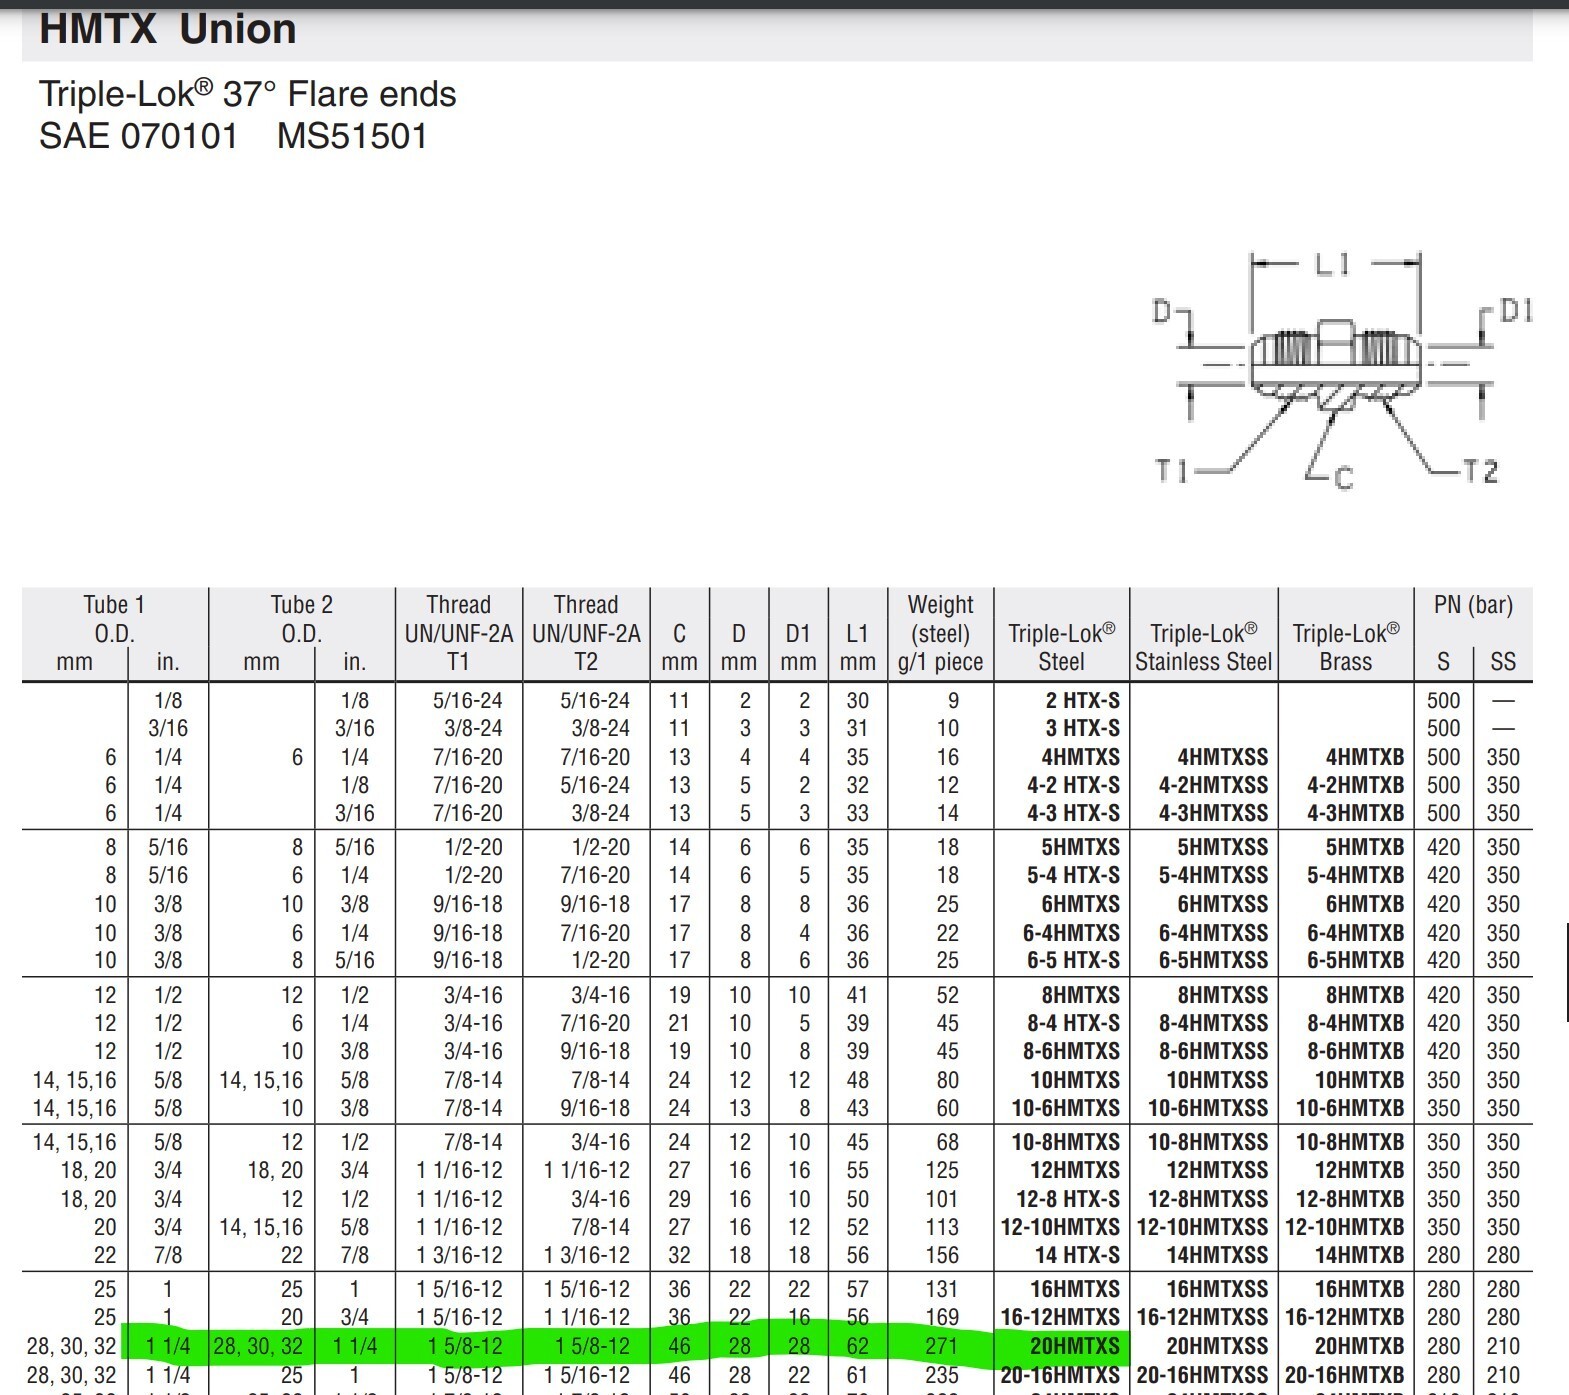This screenshot has height=1395, width=1569.
Task: Click the Triple-Lok Stainless Steel column header
Action: coord(1203,647)
